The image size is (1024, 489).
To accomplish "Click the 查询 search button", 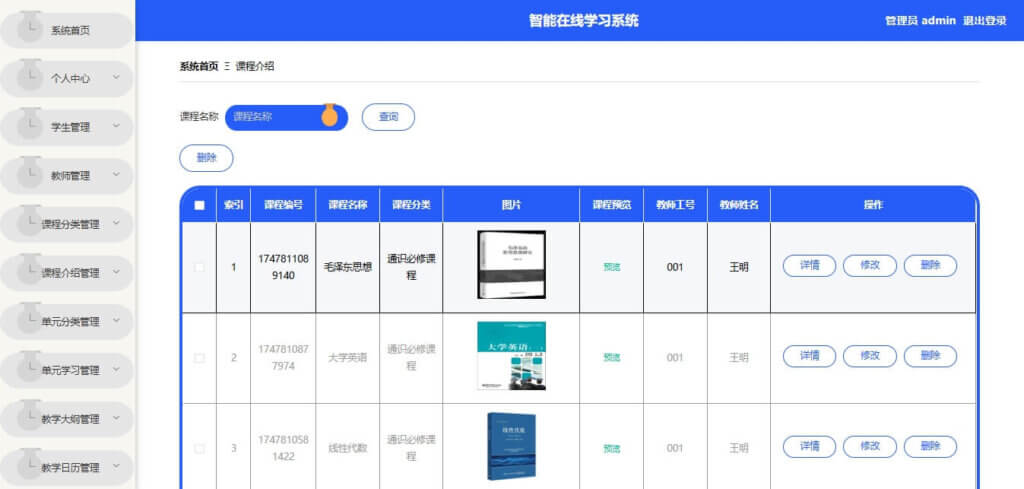I will click(388, 117).
